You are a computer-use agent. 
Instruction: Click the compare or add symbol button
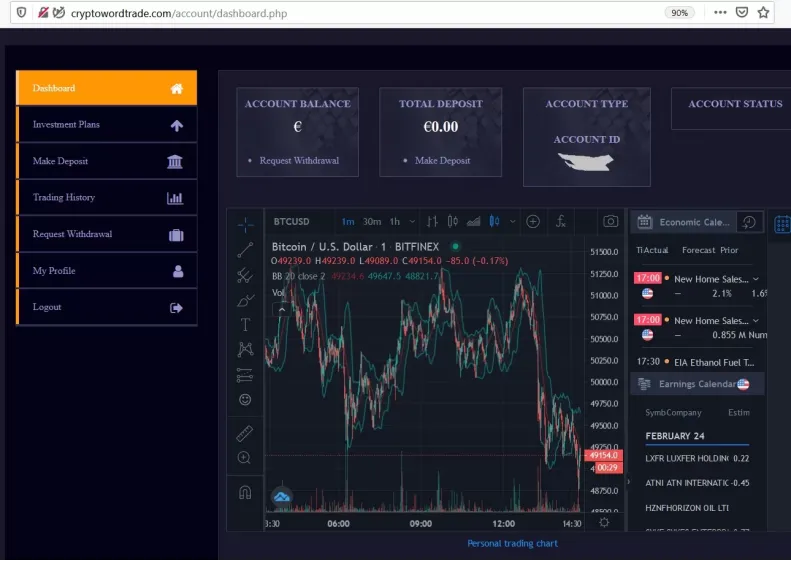click(x=533, y=221)
